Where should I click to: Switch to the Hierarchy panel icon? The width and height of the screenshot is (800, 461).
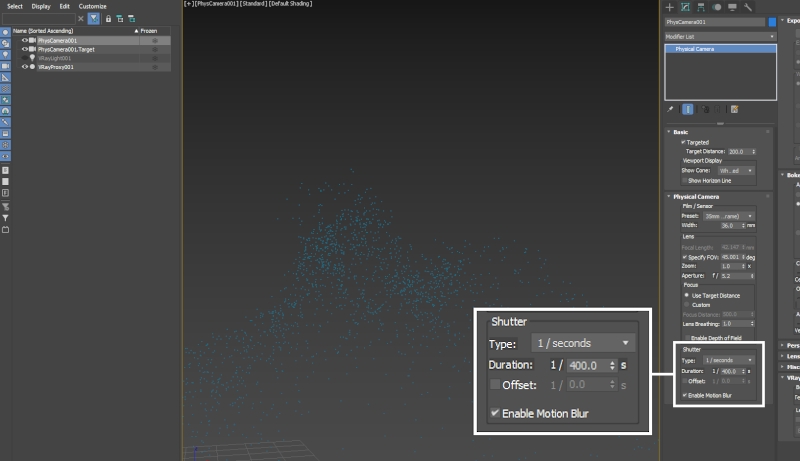point(701,7)
